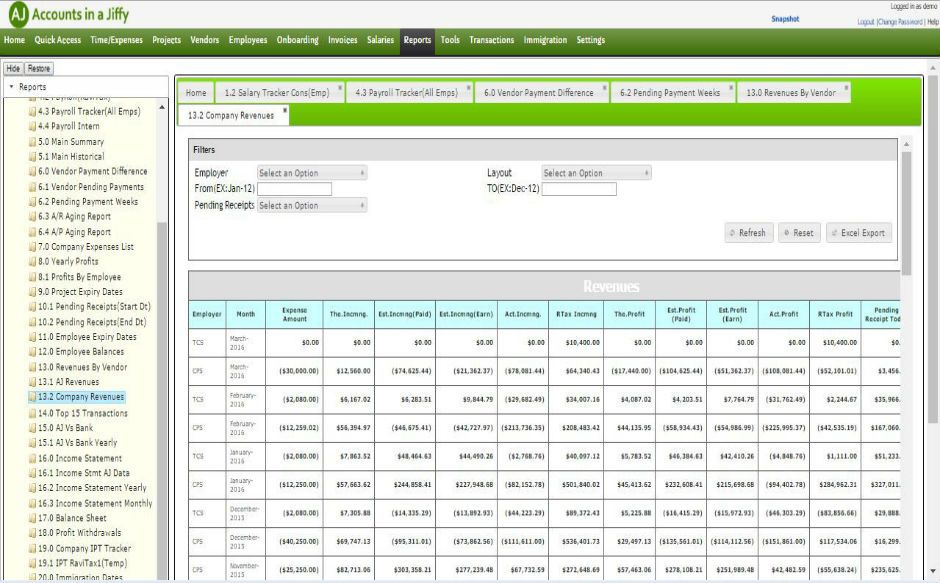
Task: Open the Employer dropdown
Action: point(312,173)
